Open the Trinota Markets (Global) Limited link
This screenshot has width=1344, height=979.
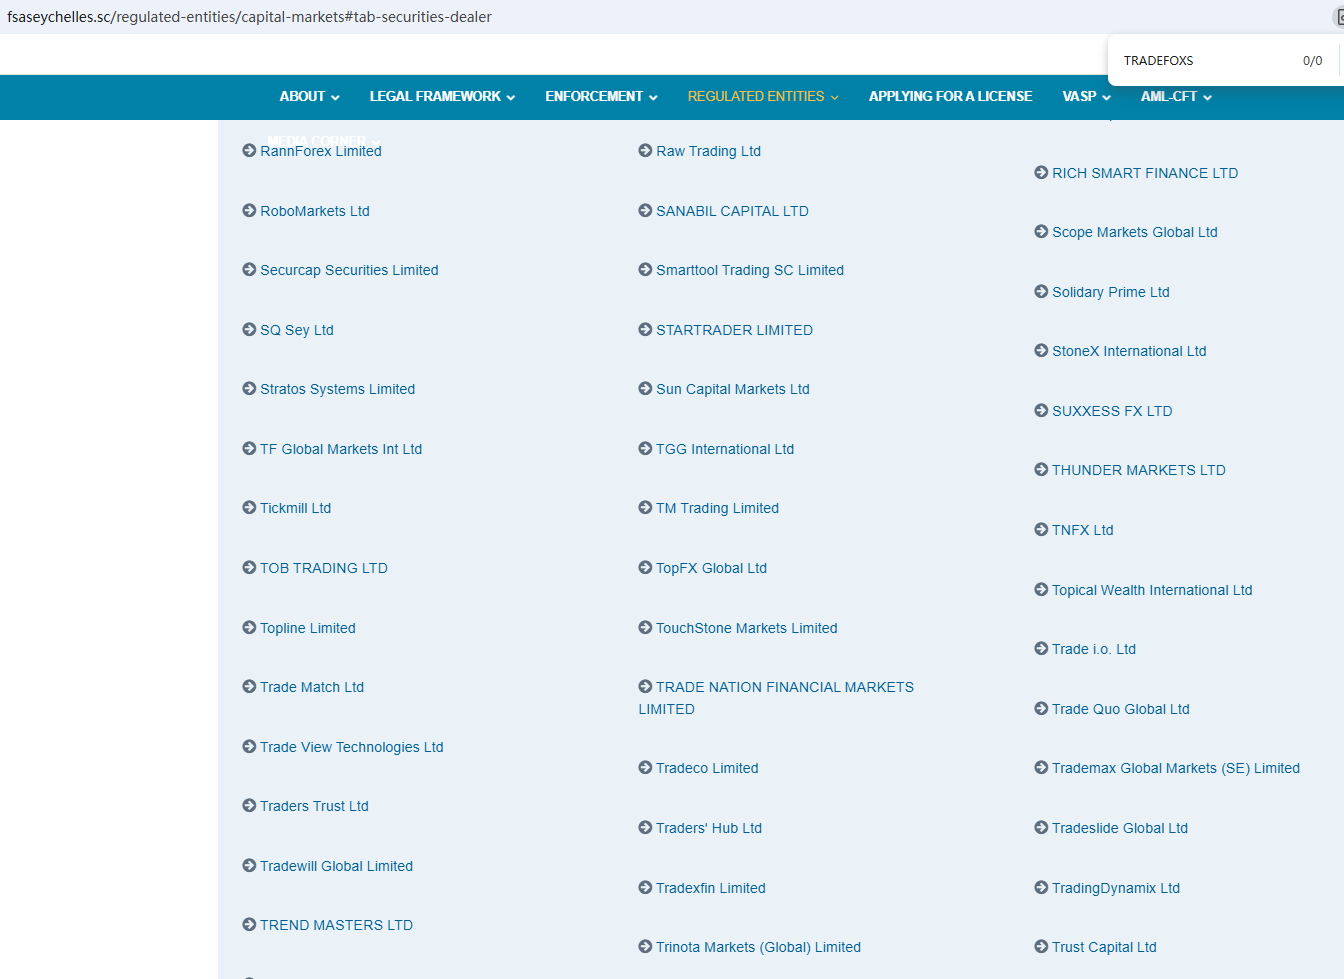(x=758, y=947)
